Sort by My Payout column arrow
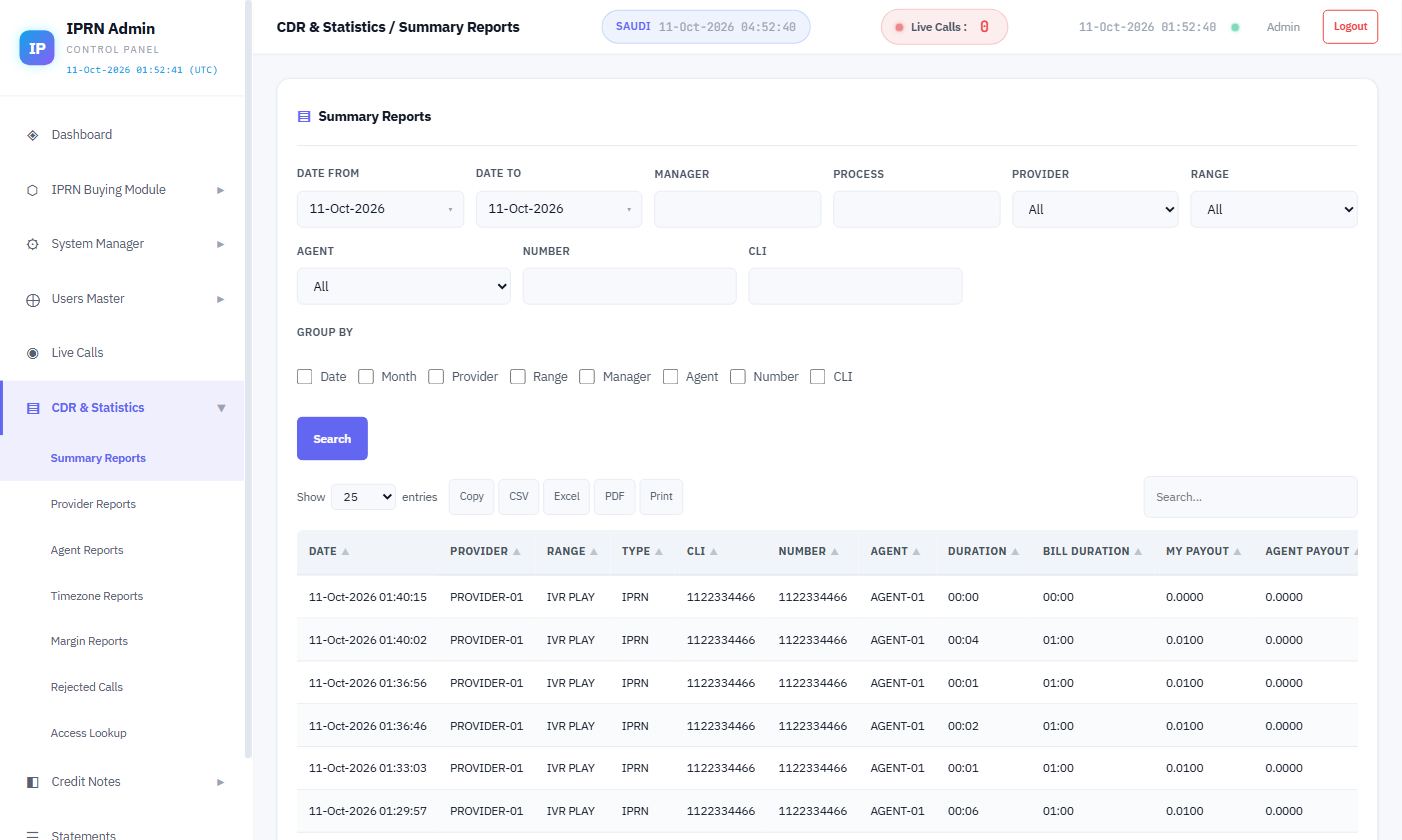The width and height of the screenshot is (1402, 840). click(1237, 552)
